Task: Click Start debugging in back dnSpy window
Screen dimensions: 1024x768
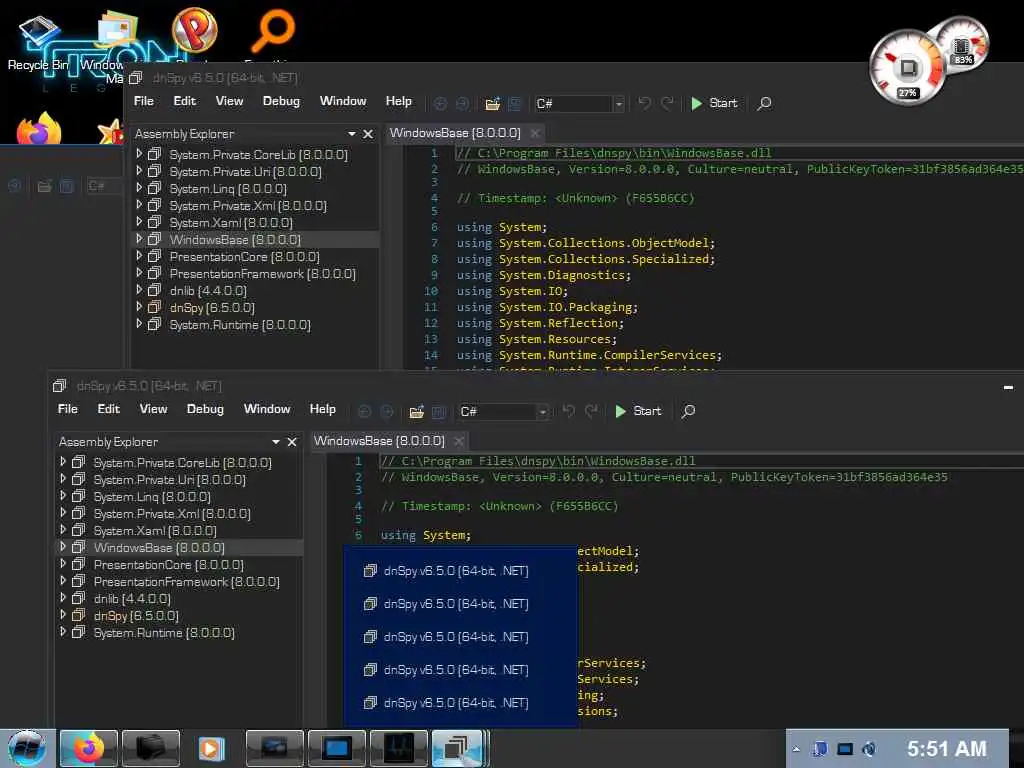Action: (x=714, y=103)
